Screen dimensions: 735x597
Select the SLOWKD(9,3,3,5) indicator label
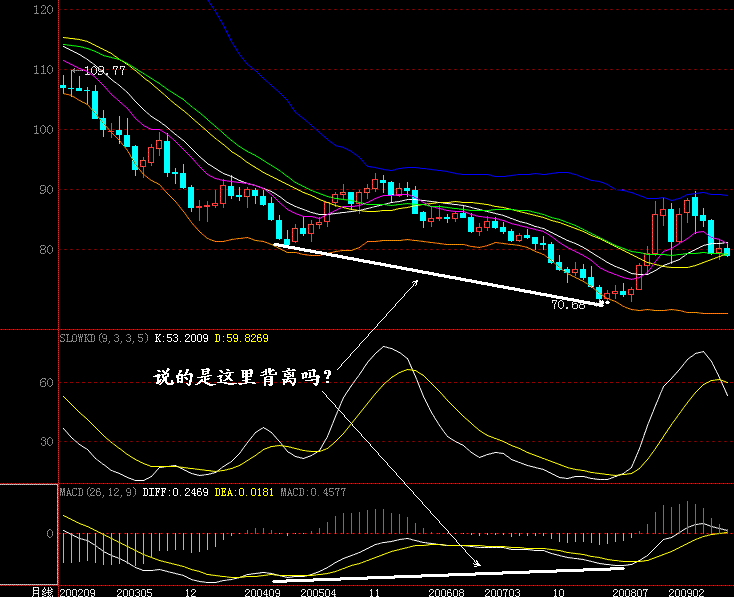click(104, 338)
